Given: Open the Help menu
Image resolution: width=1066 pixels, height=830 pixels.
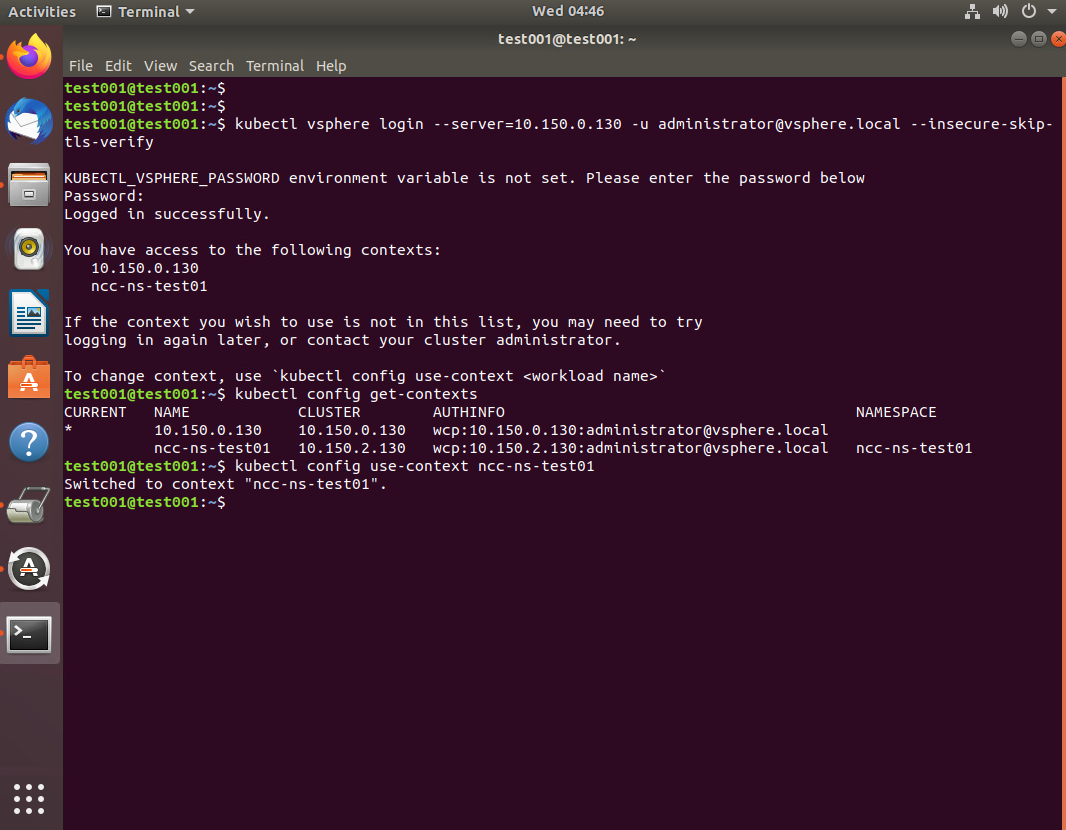Looking at the screenshot, I should tap(331, 66).
